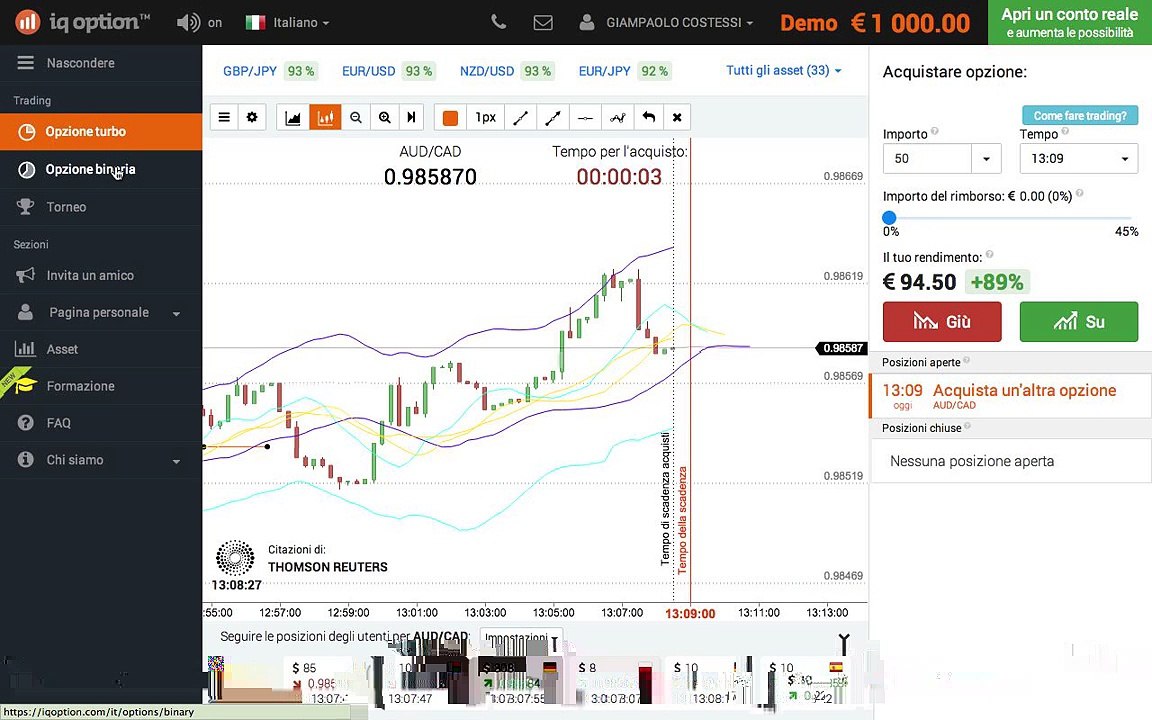Select the arrow ray drawing tool
The height and width of the screenshot is (720, 1152).
552,118
